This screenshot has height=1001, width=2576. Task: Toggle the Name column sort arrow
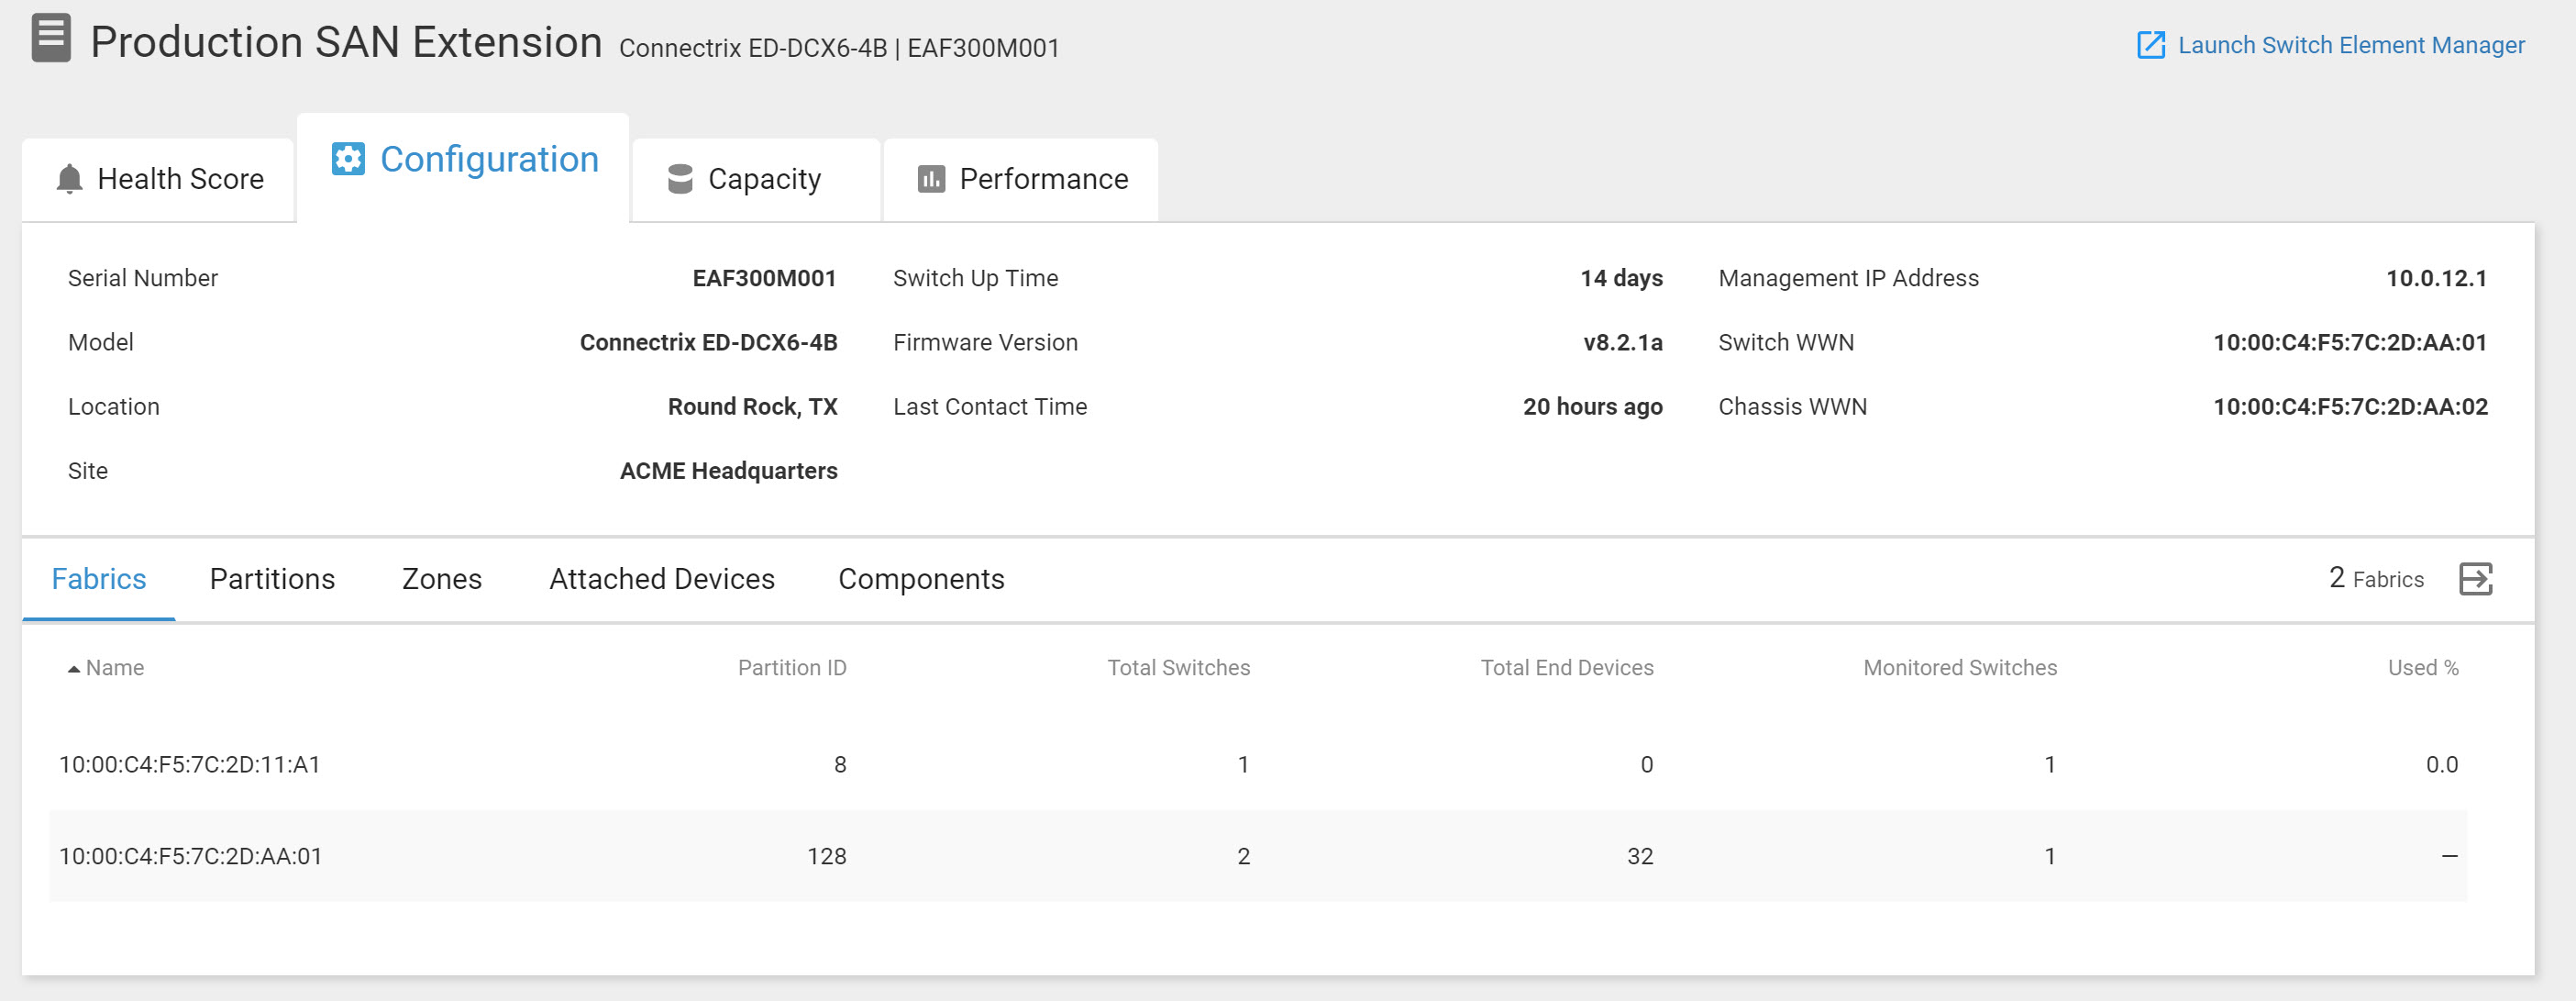pyautogui.click(x=73, y=669)
